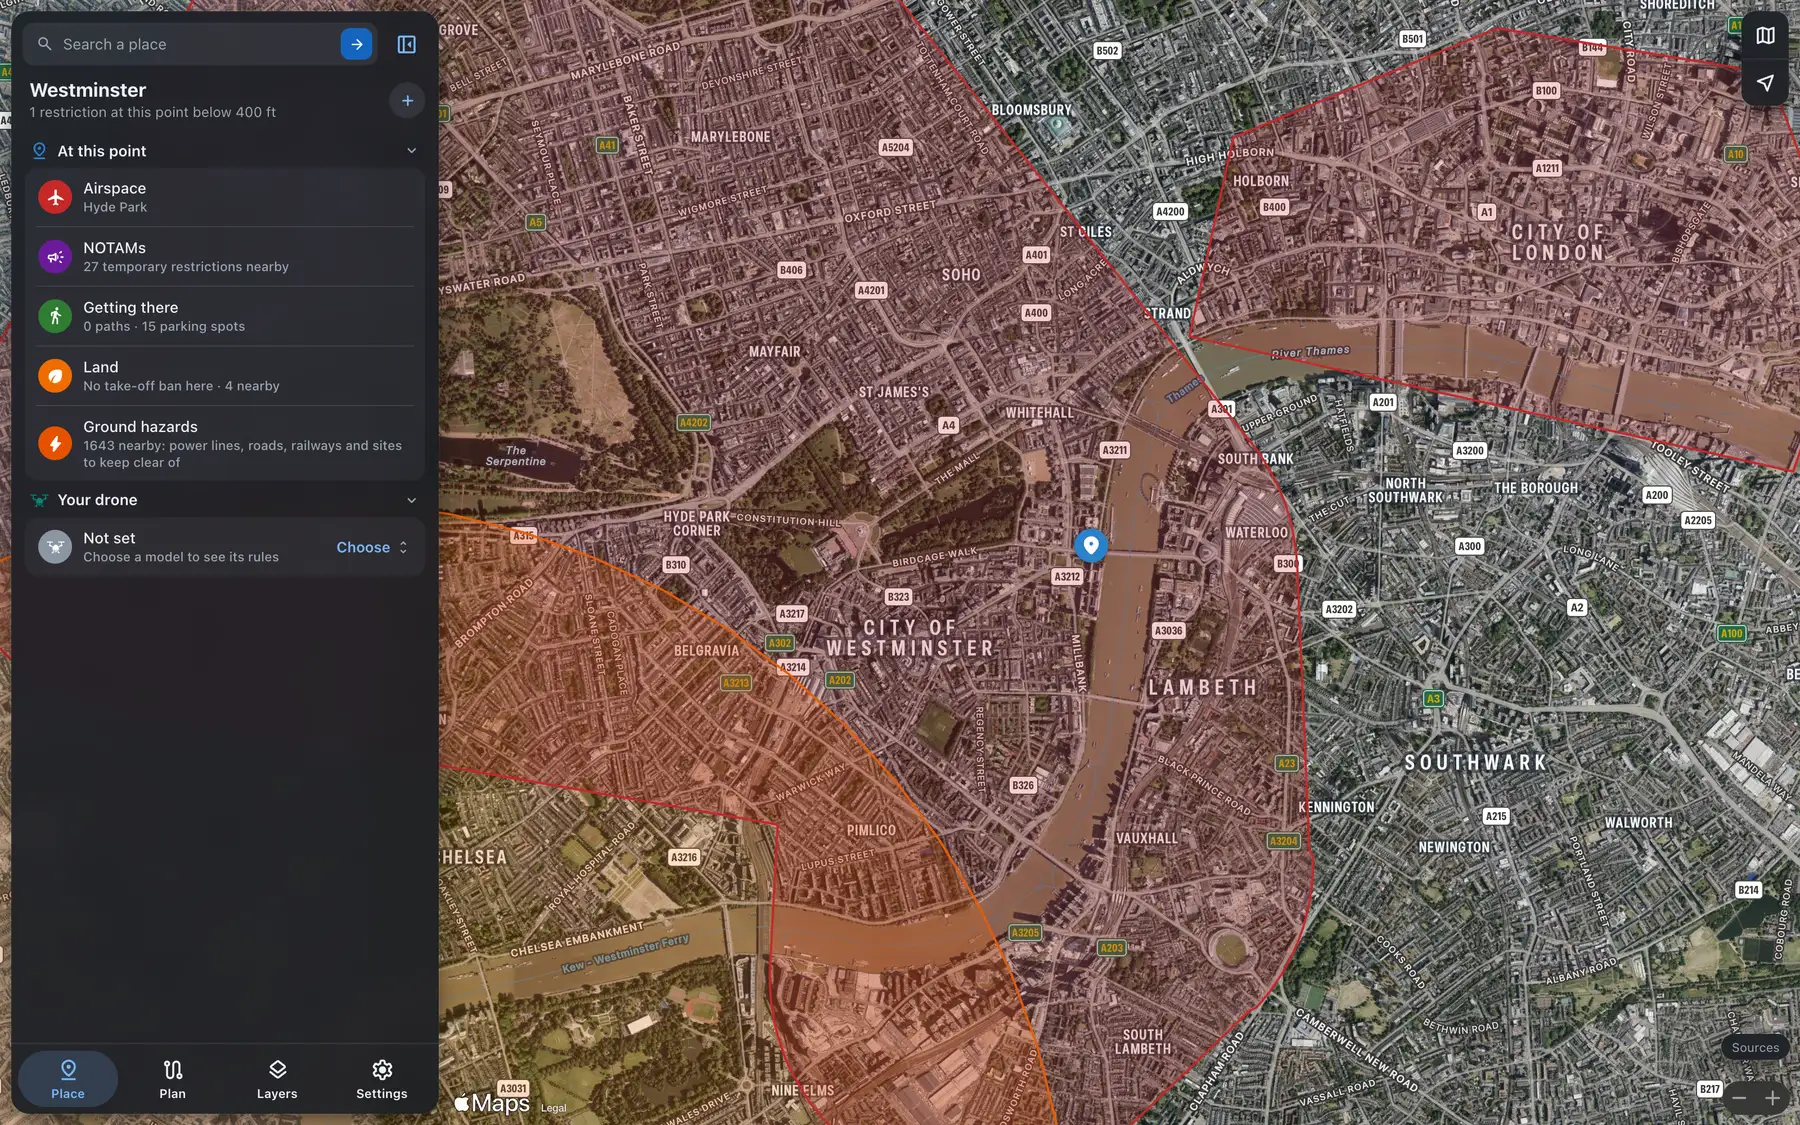Open the Choose drone model dropdown
Image resolution: width=1800 pixels, height=1125 pixels.
(x=372, y=547)
